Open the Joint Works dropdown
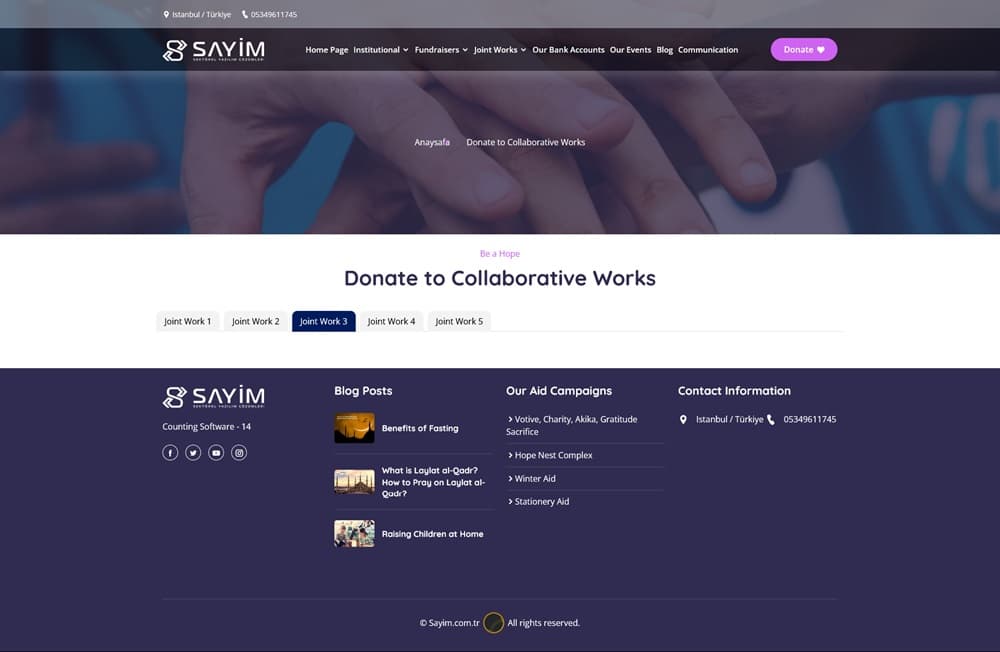The height and width of the screenshot is (652, 1000). (499, 50)
